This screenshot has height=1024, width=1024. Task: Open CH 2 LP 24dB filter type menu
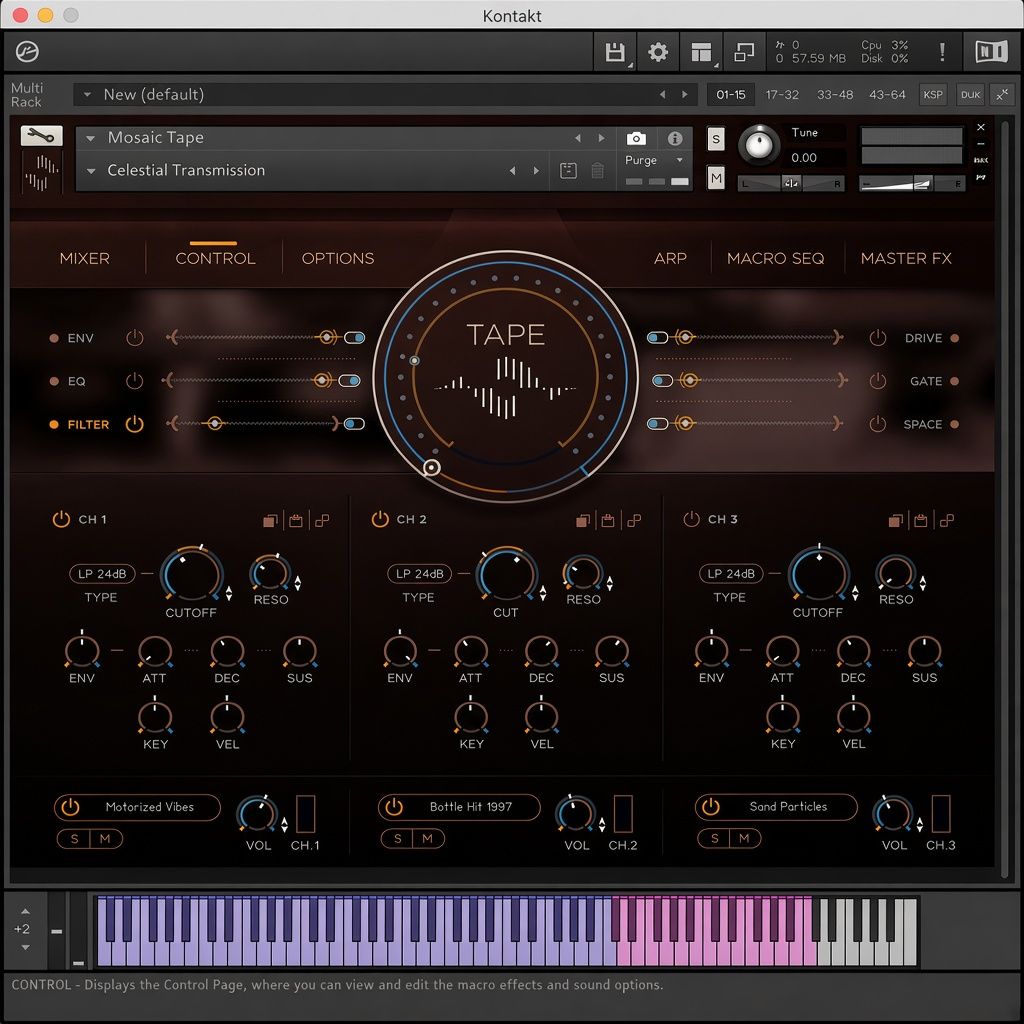pyautogui.click(x=419, y=573)
